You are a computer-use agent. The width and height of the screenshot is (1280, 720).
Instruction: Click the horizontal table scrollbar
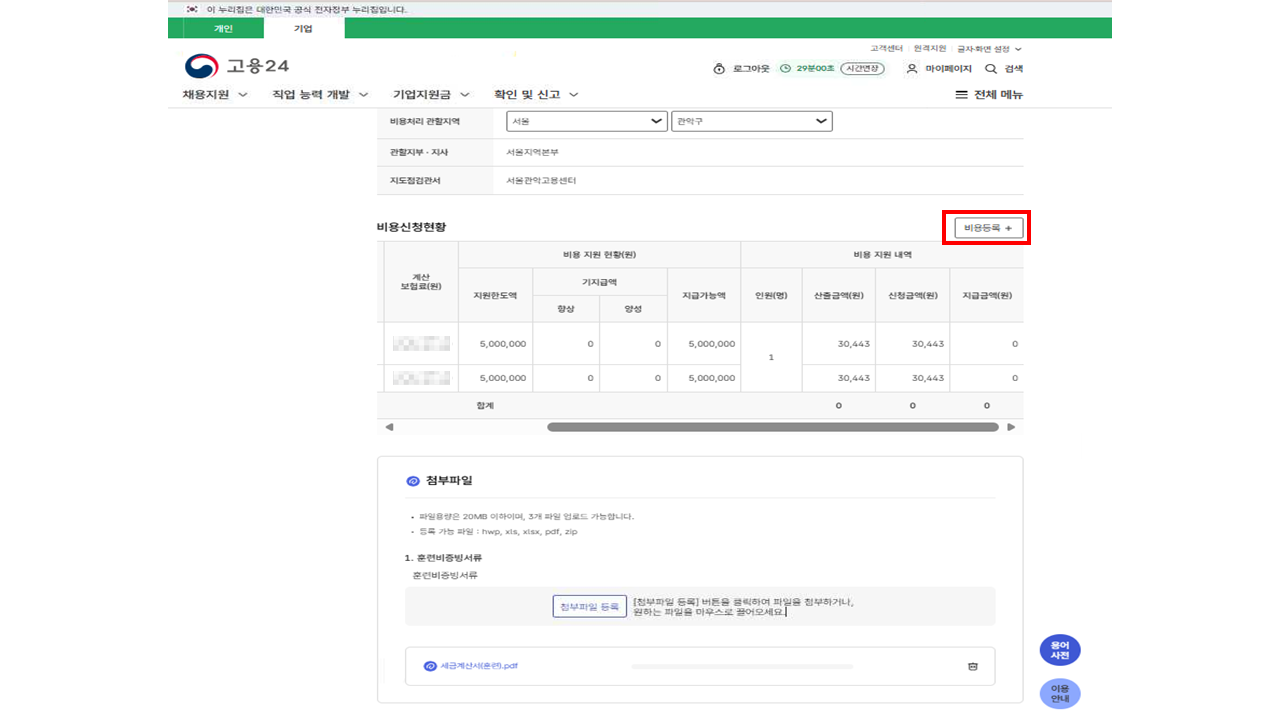tap(772, 427)
